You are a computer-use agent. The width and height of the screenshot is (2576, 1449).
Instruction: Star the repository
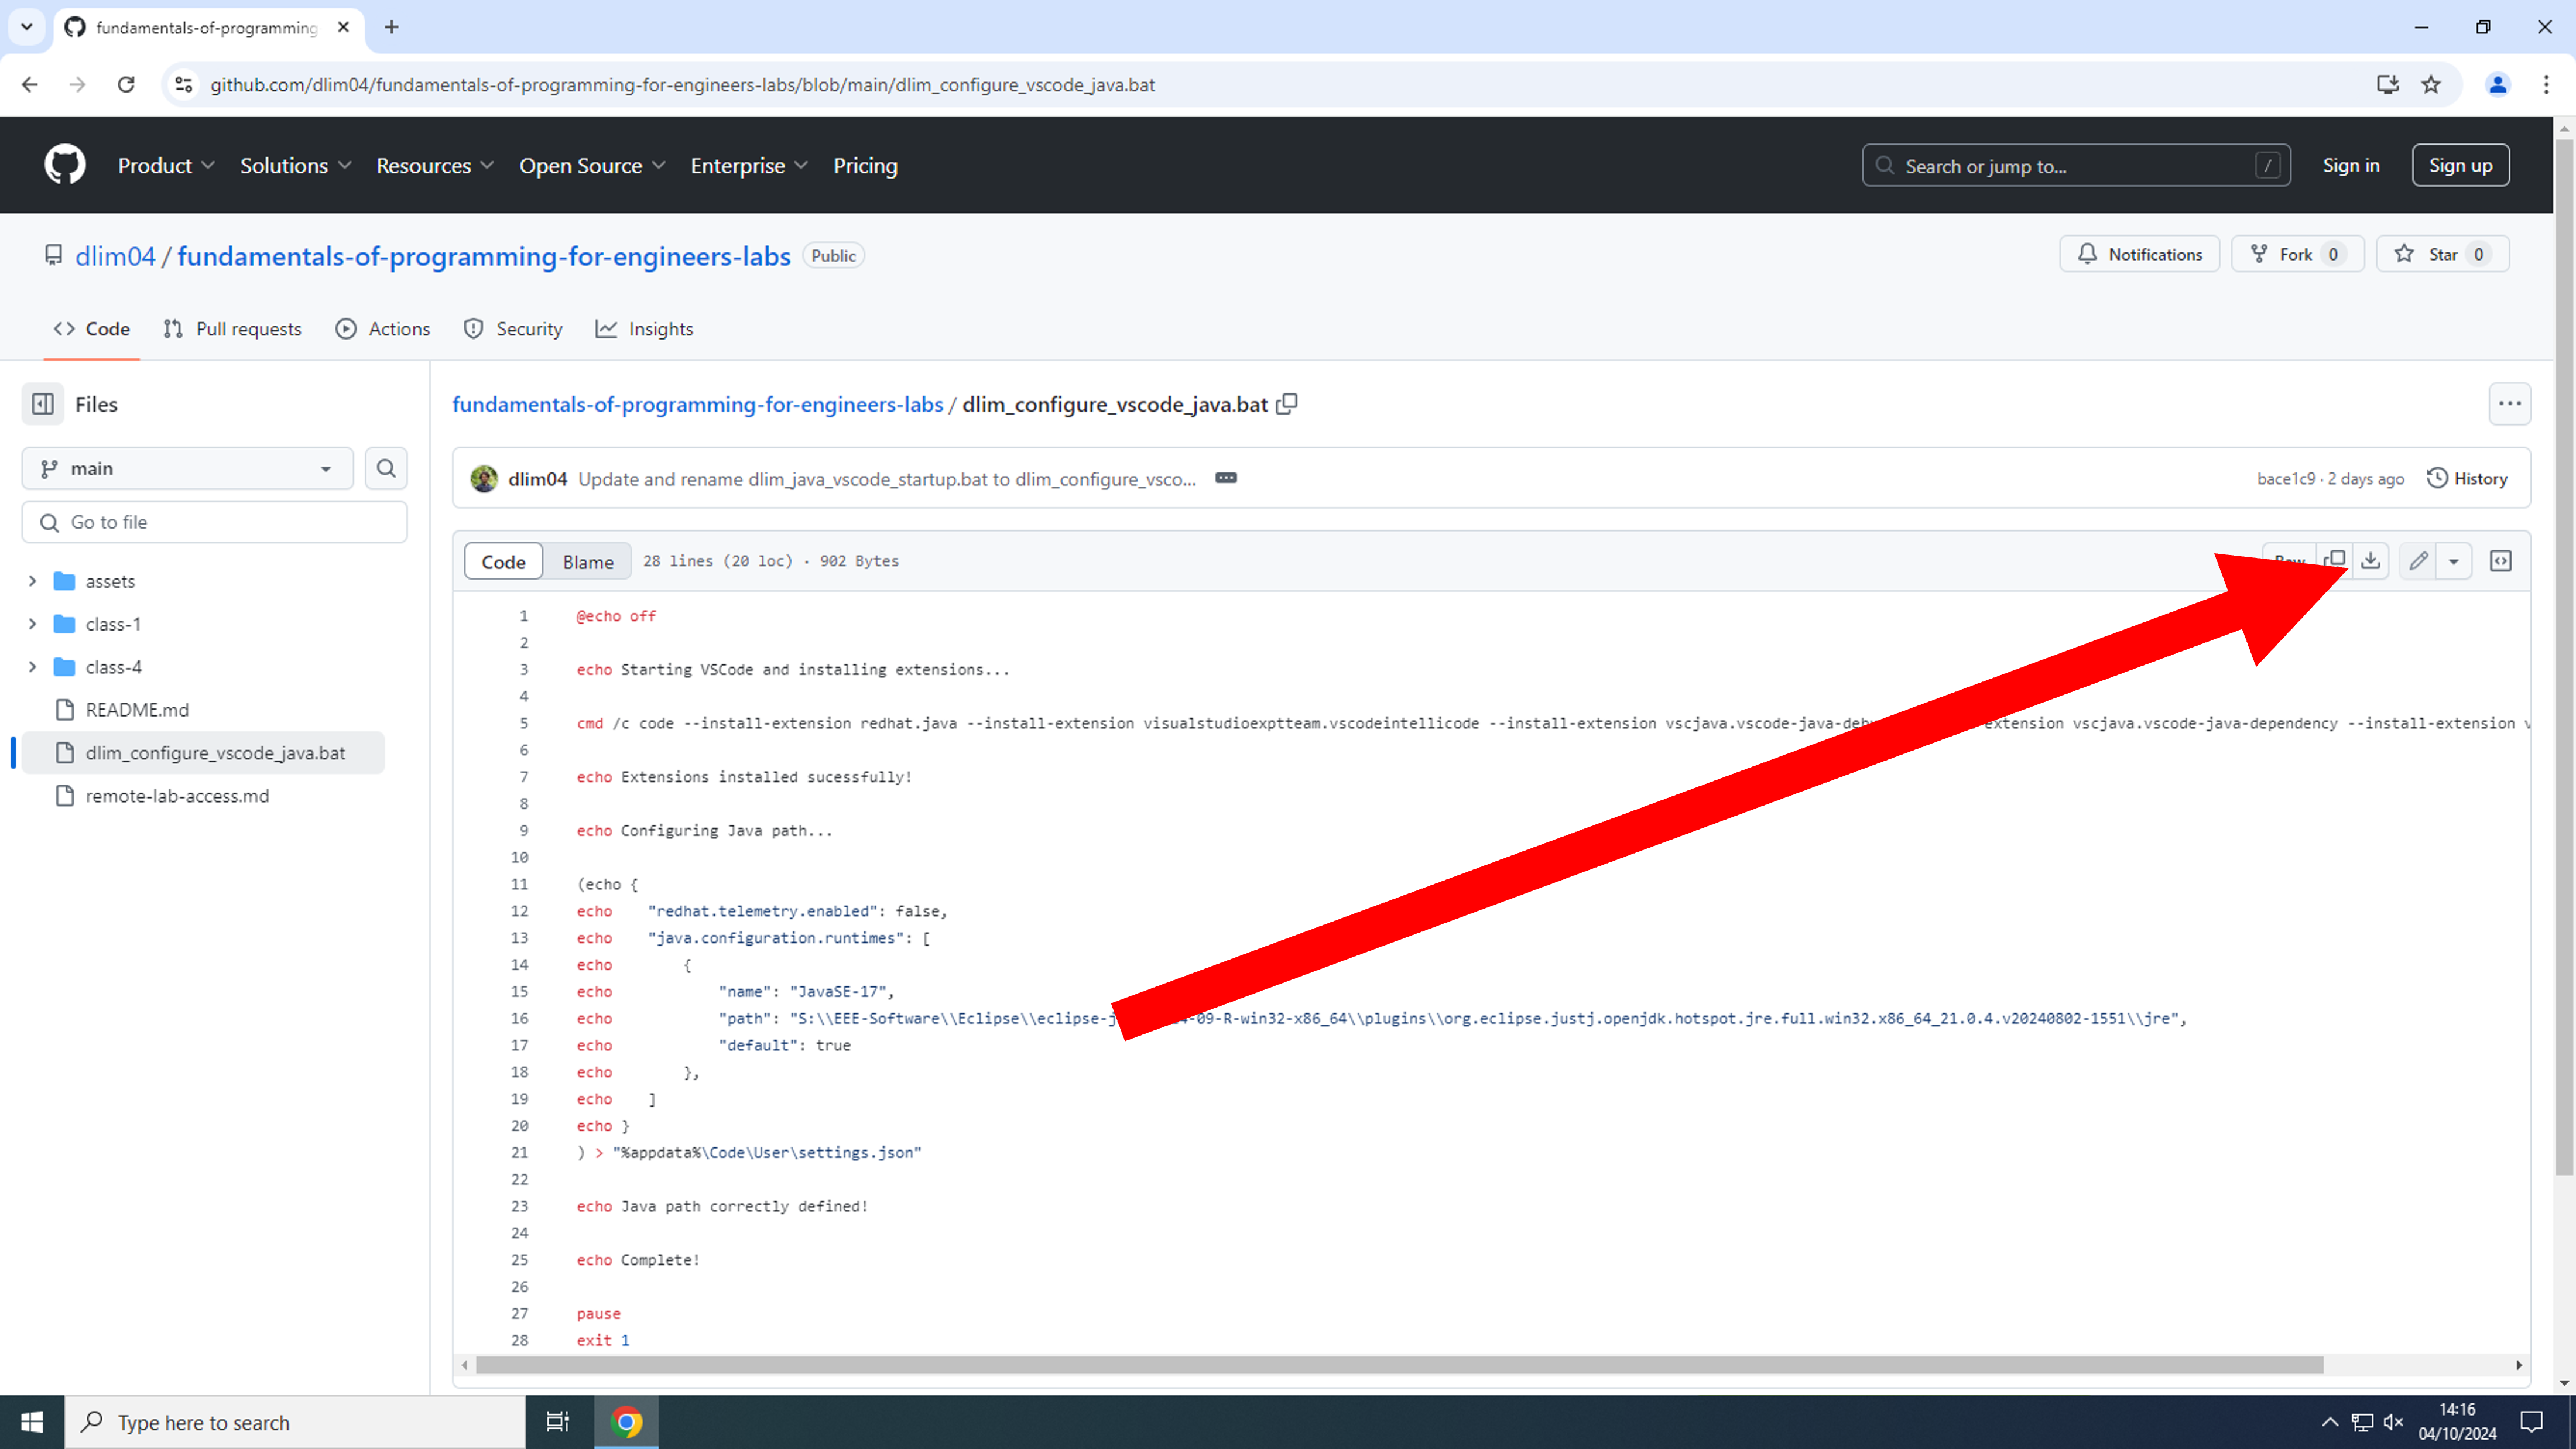(x=2442, y=254)
